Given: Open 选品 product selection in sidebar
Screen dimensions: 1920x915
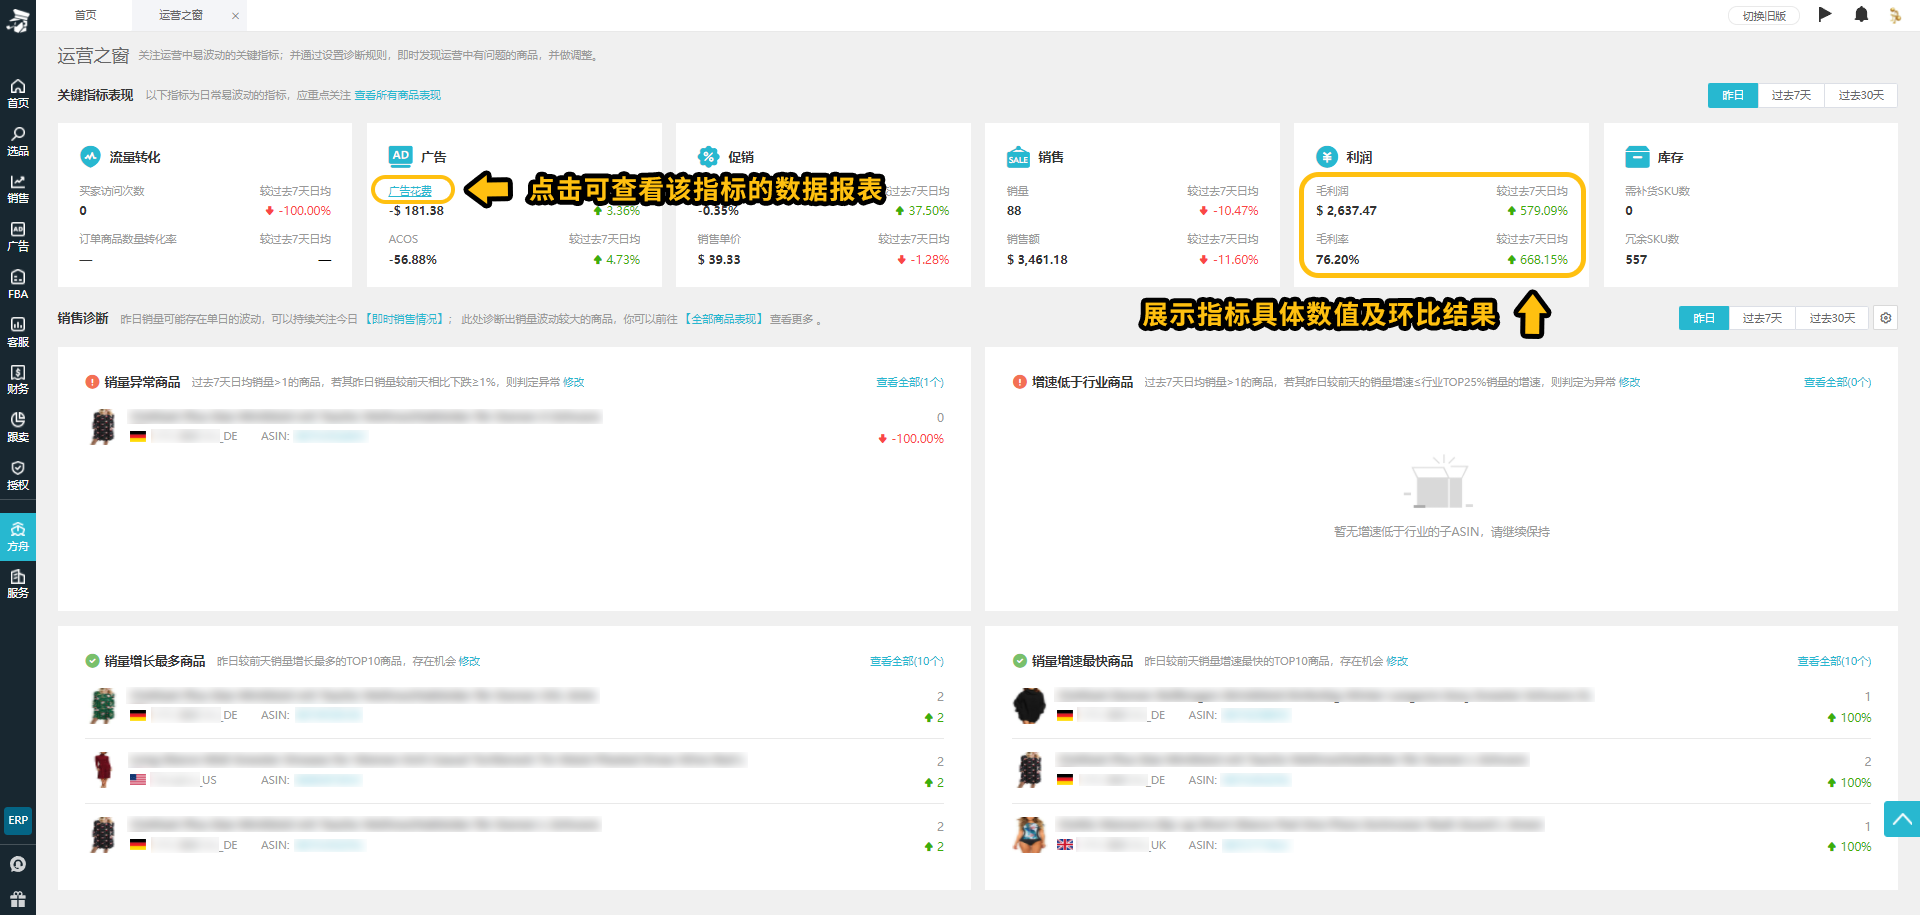Looking at the screenshot, I should click(x=18, y=141).
